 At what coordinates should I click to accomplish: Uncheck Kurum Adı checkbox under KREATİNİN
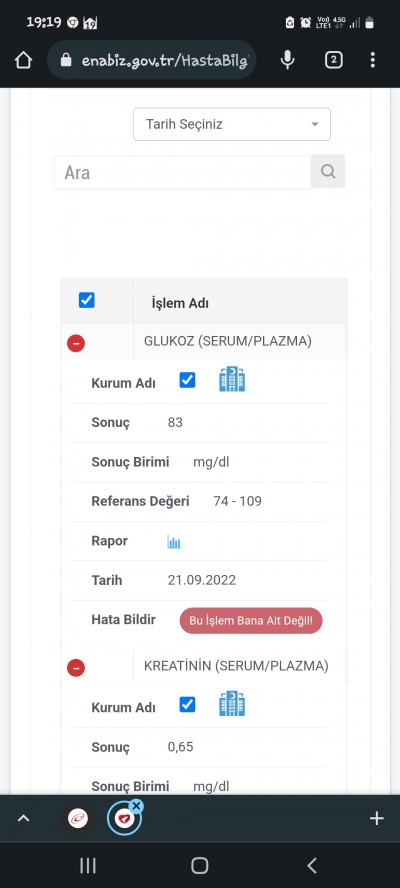click(188, 705)
